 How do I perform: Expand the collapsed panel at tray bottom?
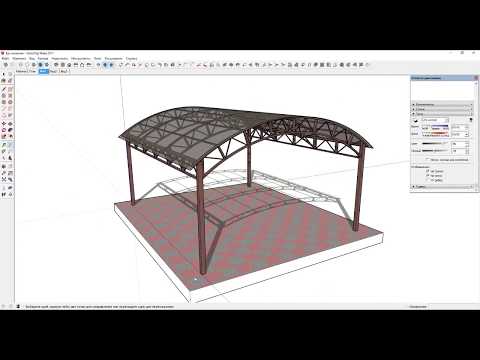pyautogui.click(x=442, y=187)
